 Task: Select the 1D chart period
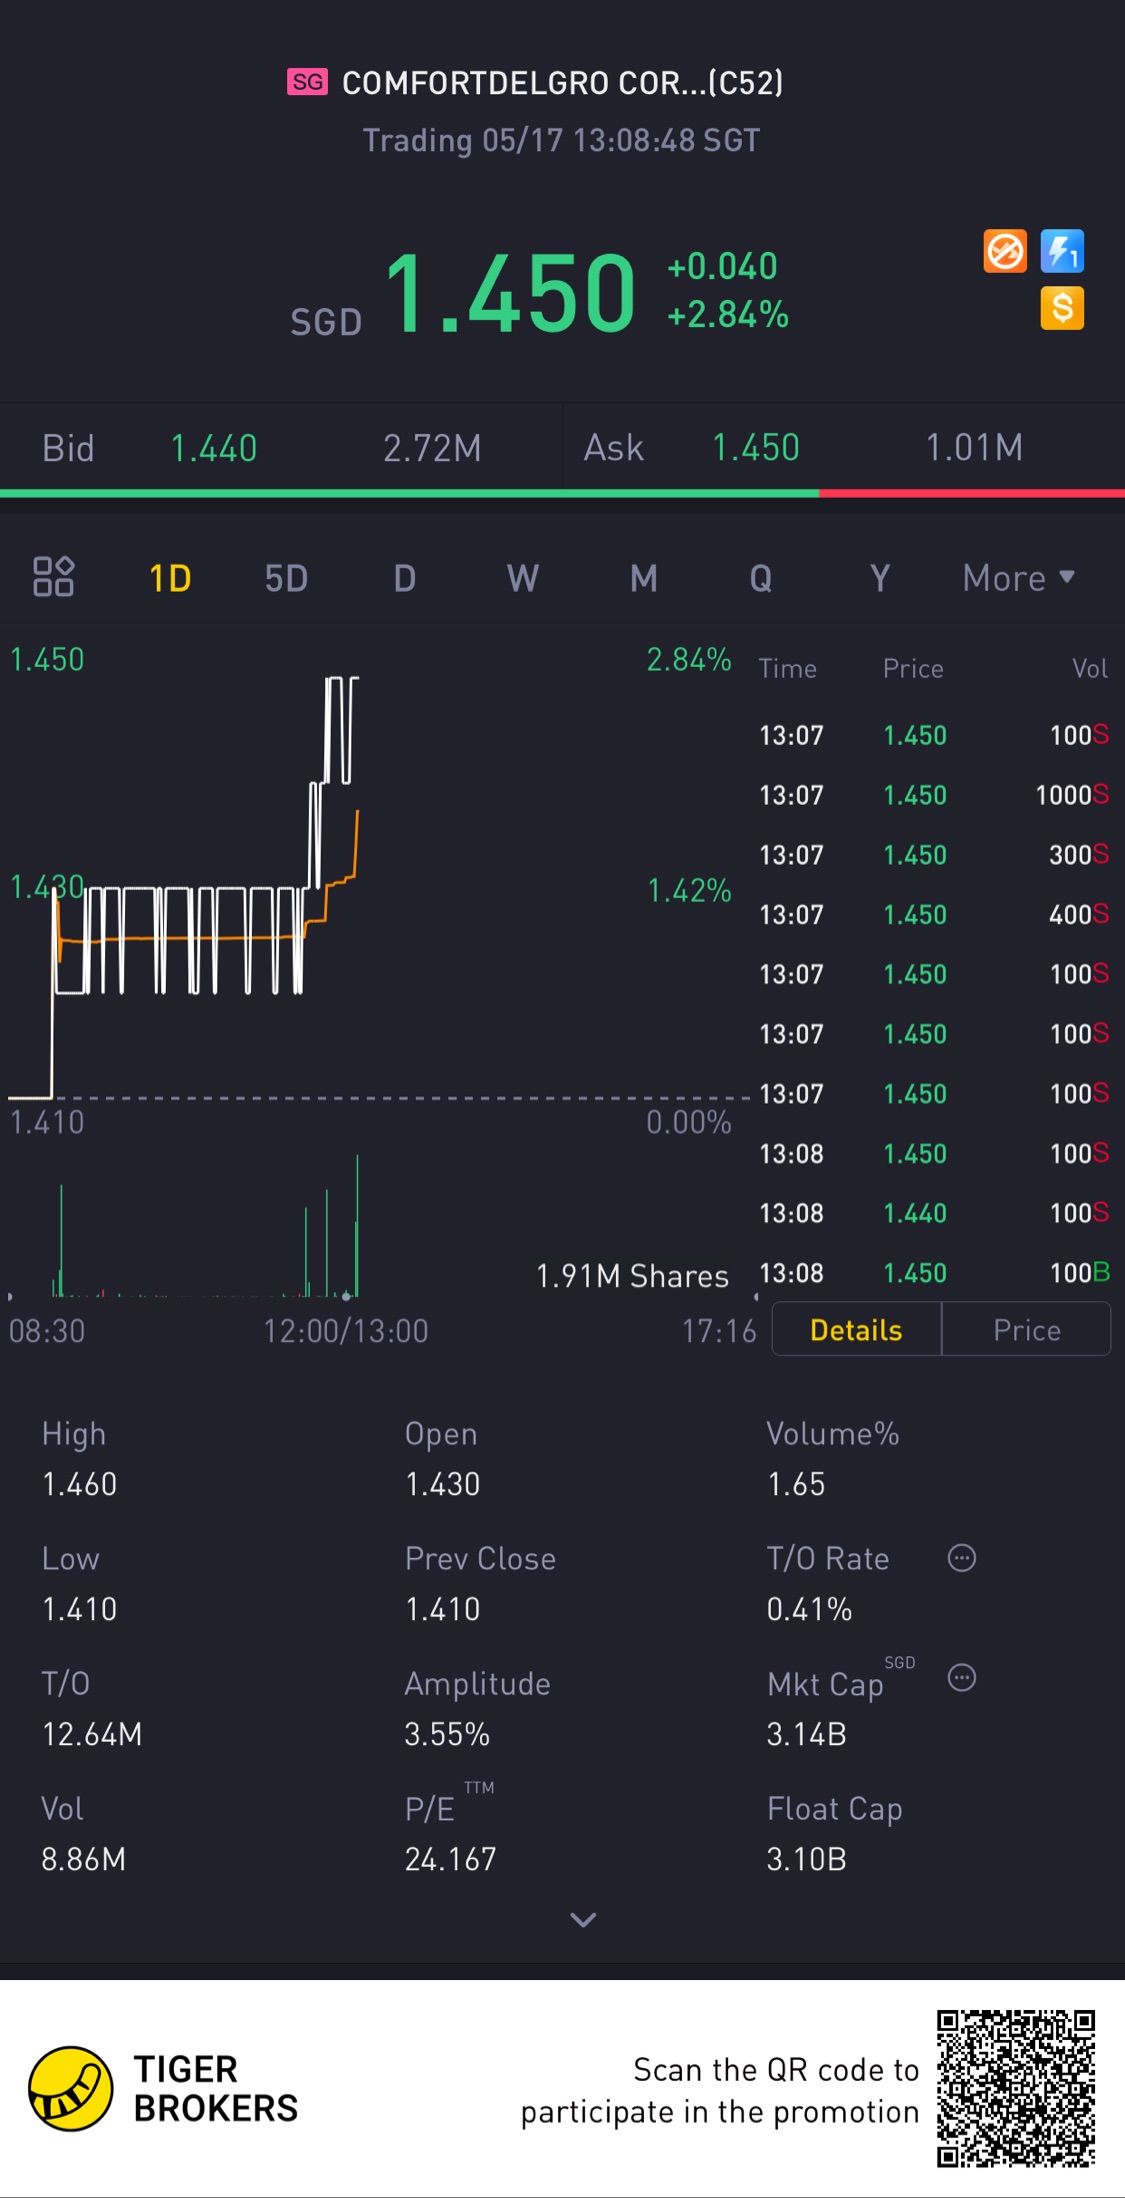[170, 578]
